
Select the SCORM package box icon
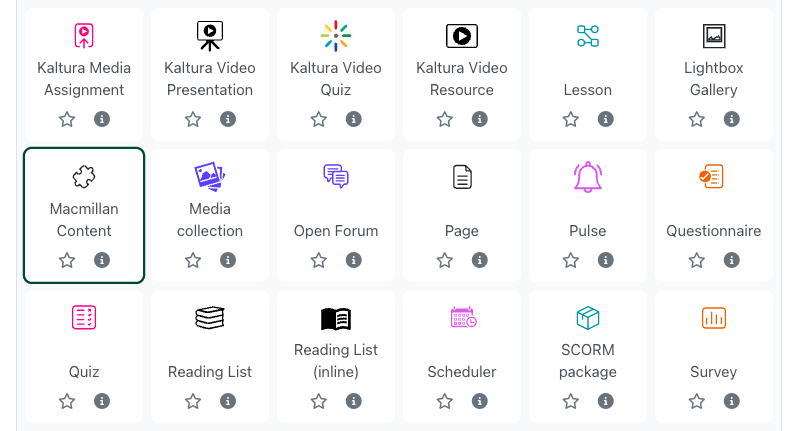click(x=588, y=318)
